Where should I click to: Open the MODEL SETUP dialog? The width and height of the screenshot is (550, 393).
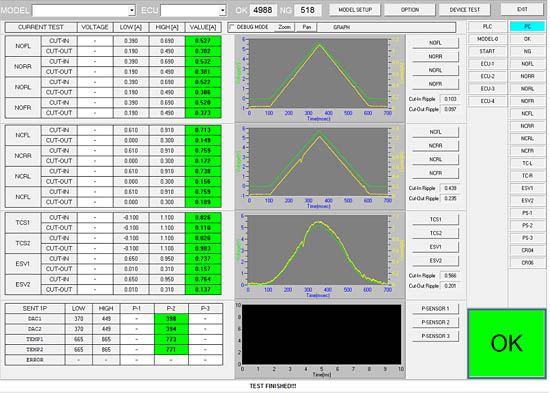pos(355,10)
